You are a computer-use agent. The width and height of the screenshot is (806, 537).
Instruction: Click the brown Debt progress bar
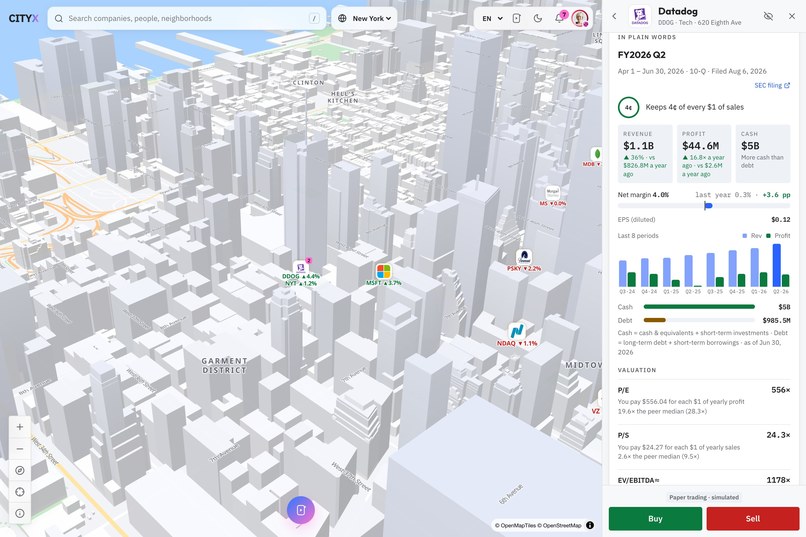(x=655, y=320)
